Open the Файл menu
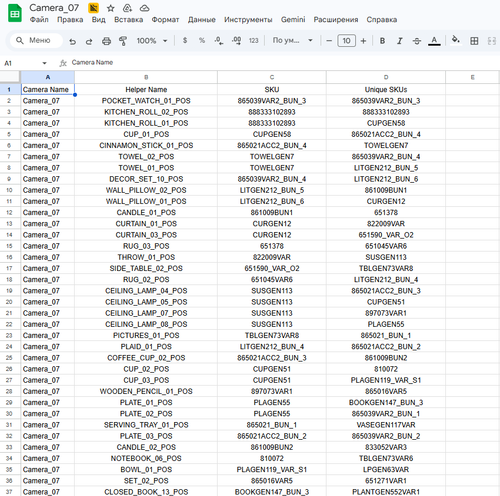The height and width of the screenshot is (496, 500). point(39,20)
